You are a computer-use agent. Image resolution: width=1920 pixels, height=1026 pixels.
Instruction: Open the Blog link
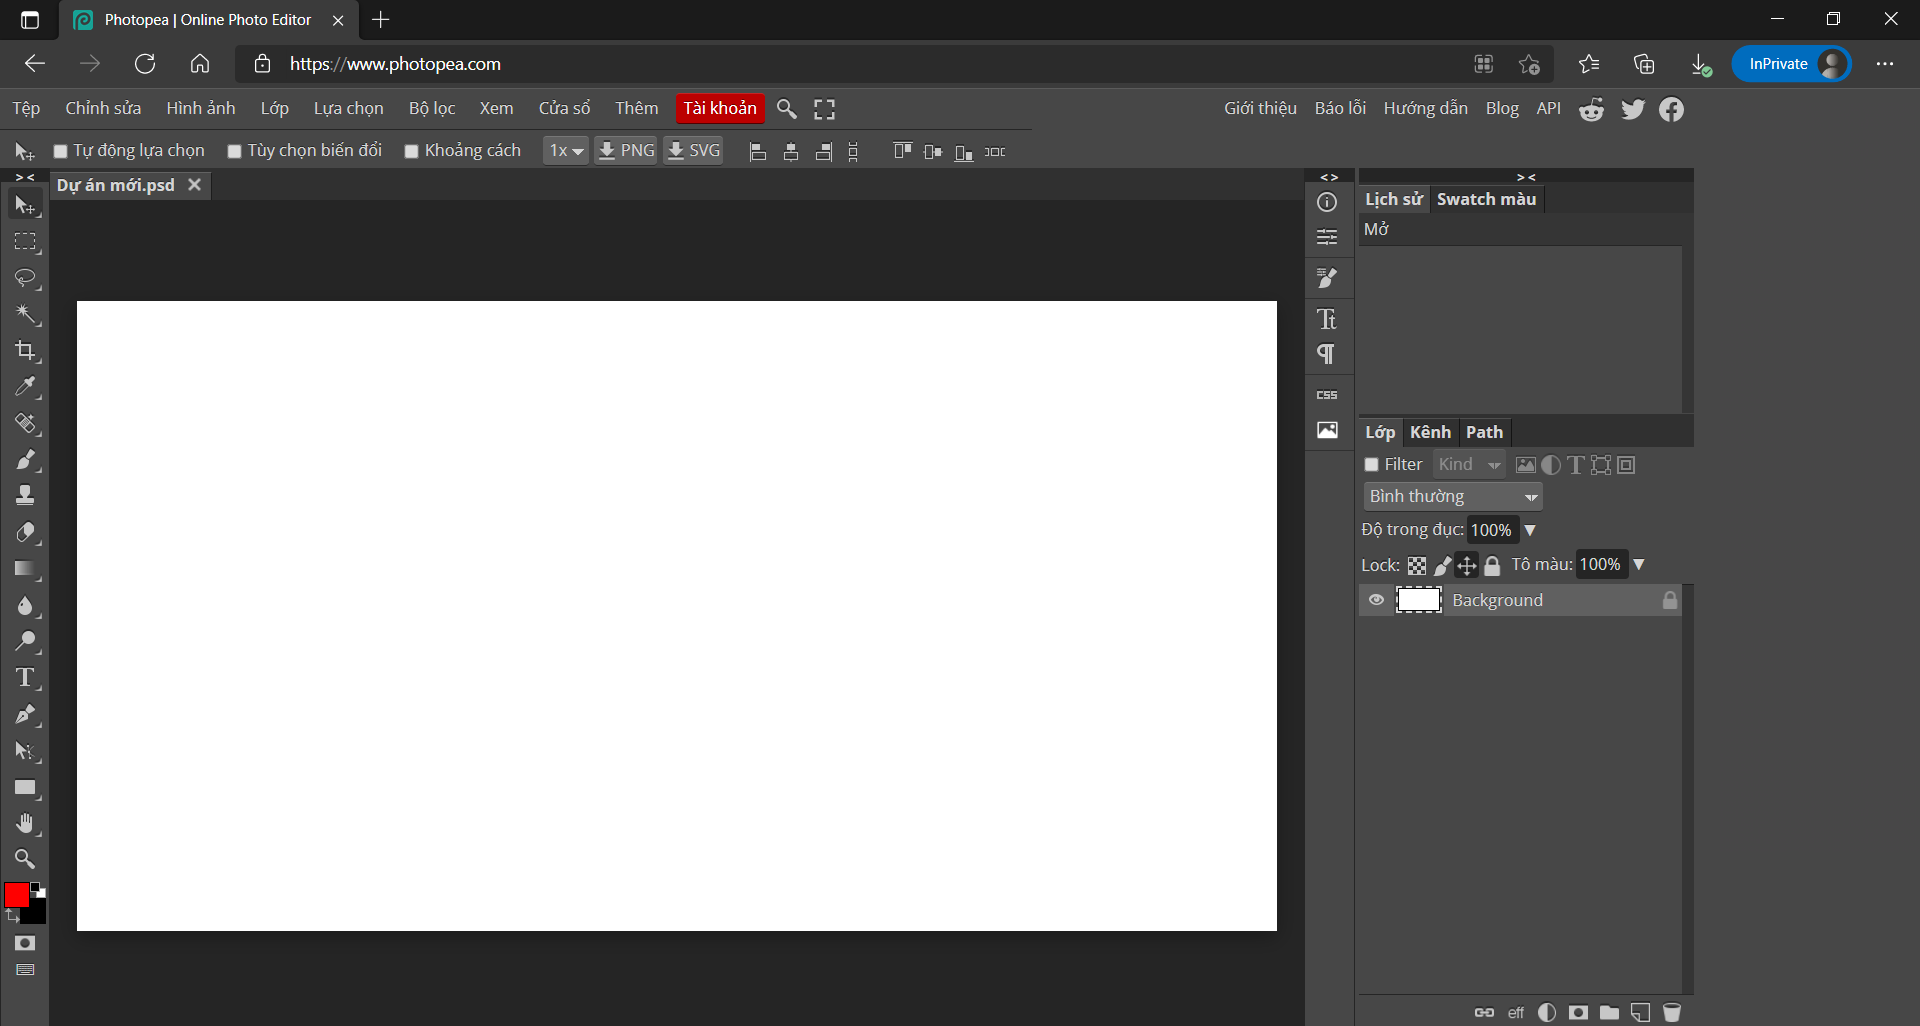1502,109
